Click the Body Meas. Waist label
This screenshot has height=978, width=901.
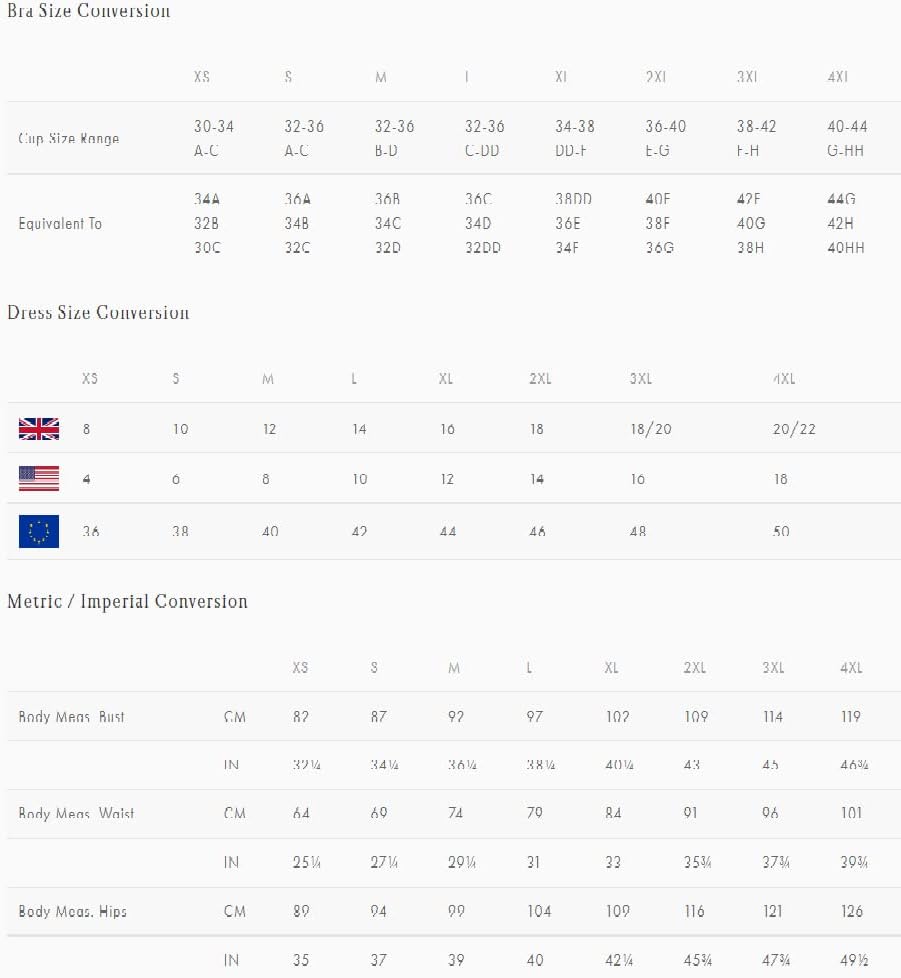(76, 813)
